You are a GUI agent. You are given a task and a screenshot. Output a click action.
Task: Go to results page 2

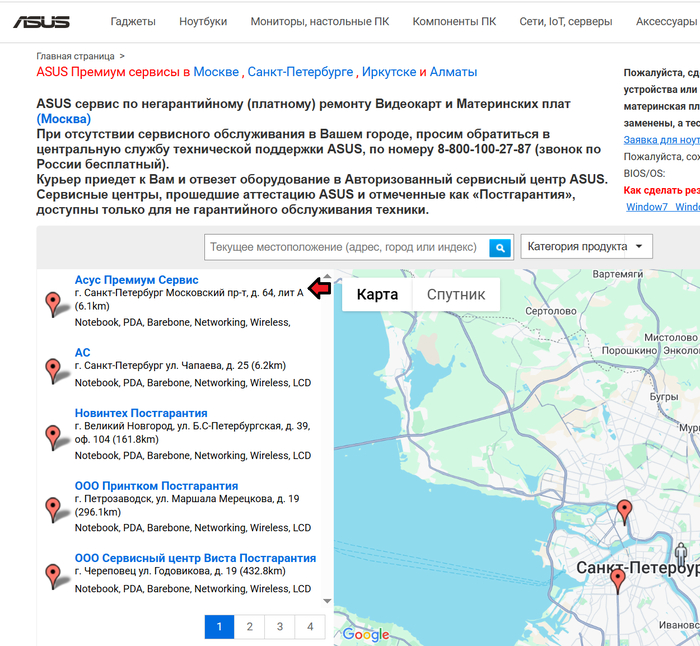point(249,627)
